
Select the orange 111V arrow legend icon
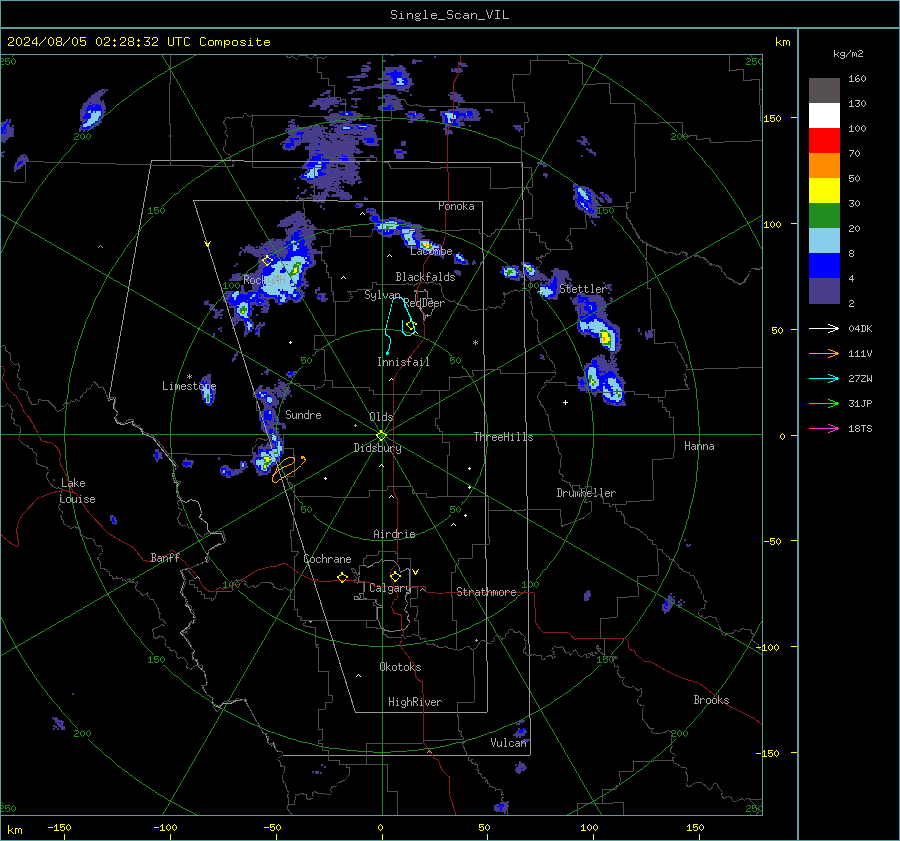[x=824, y=354]
